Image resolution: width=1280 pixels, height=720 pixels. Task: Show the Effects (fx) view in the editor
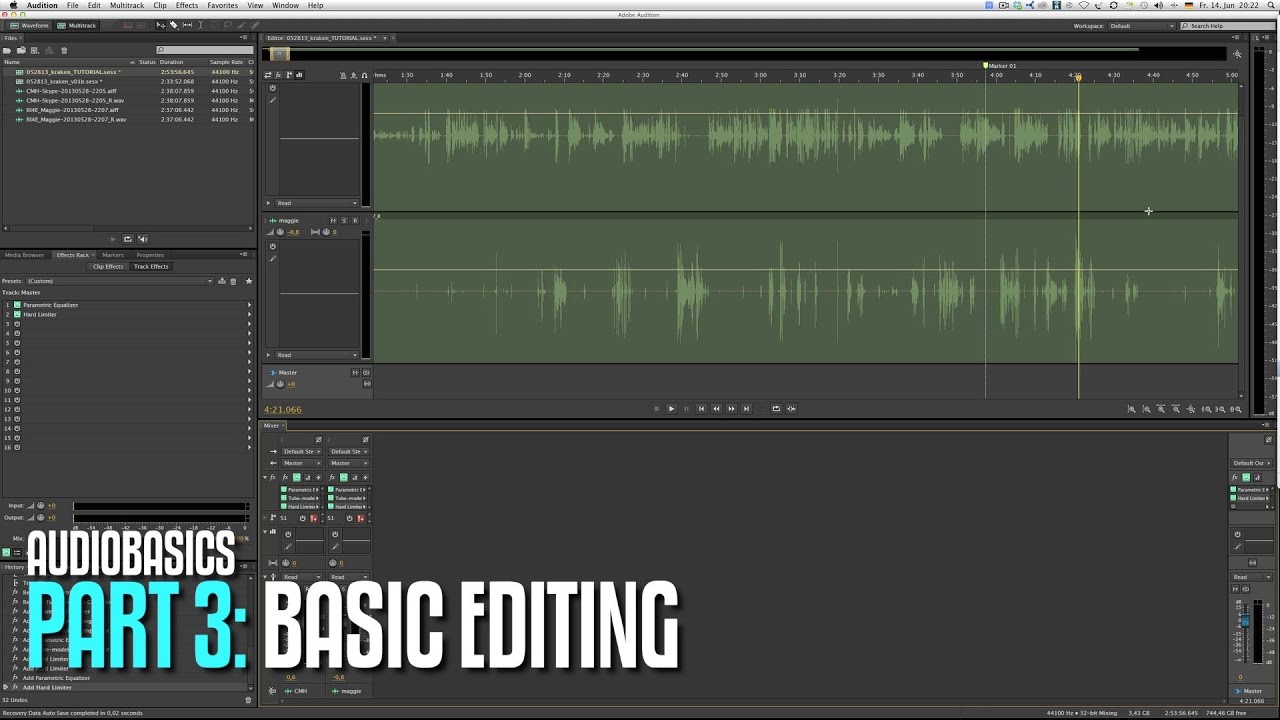coord(278,75)
